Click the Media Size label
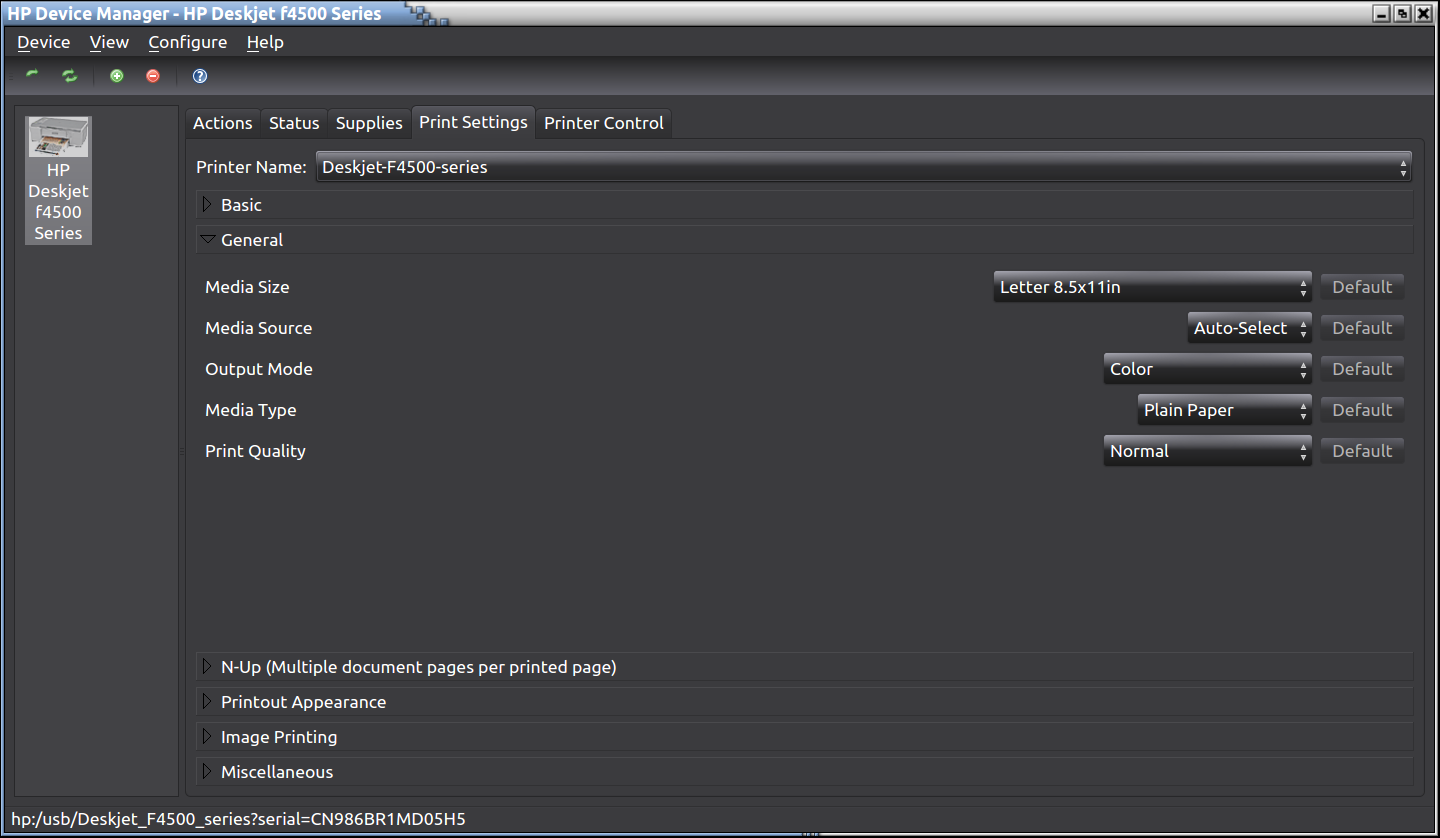This screenshot has height=838, width=1440. (247, 287)
